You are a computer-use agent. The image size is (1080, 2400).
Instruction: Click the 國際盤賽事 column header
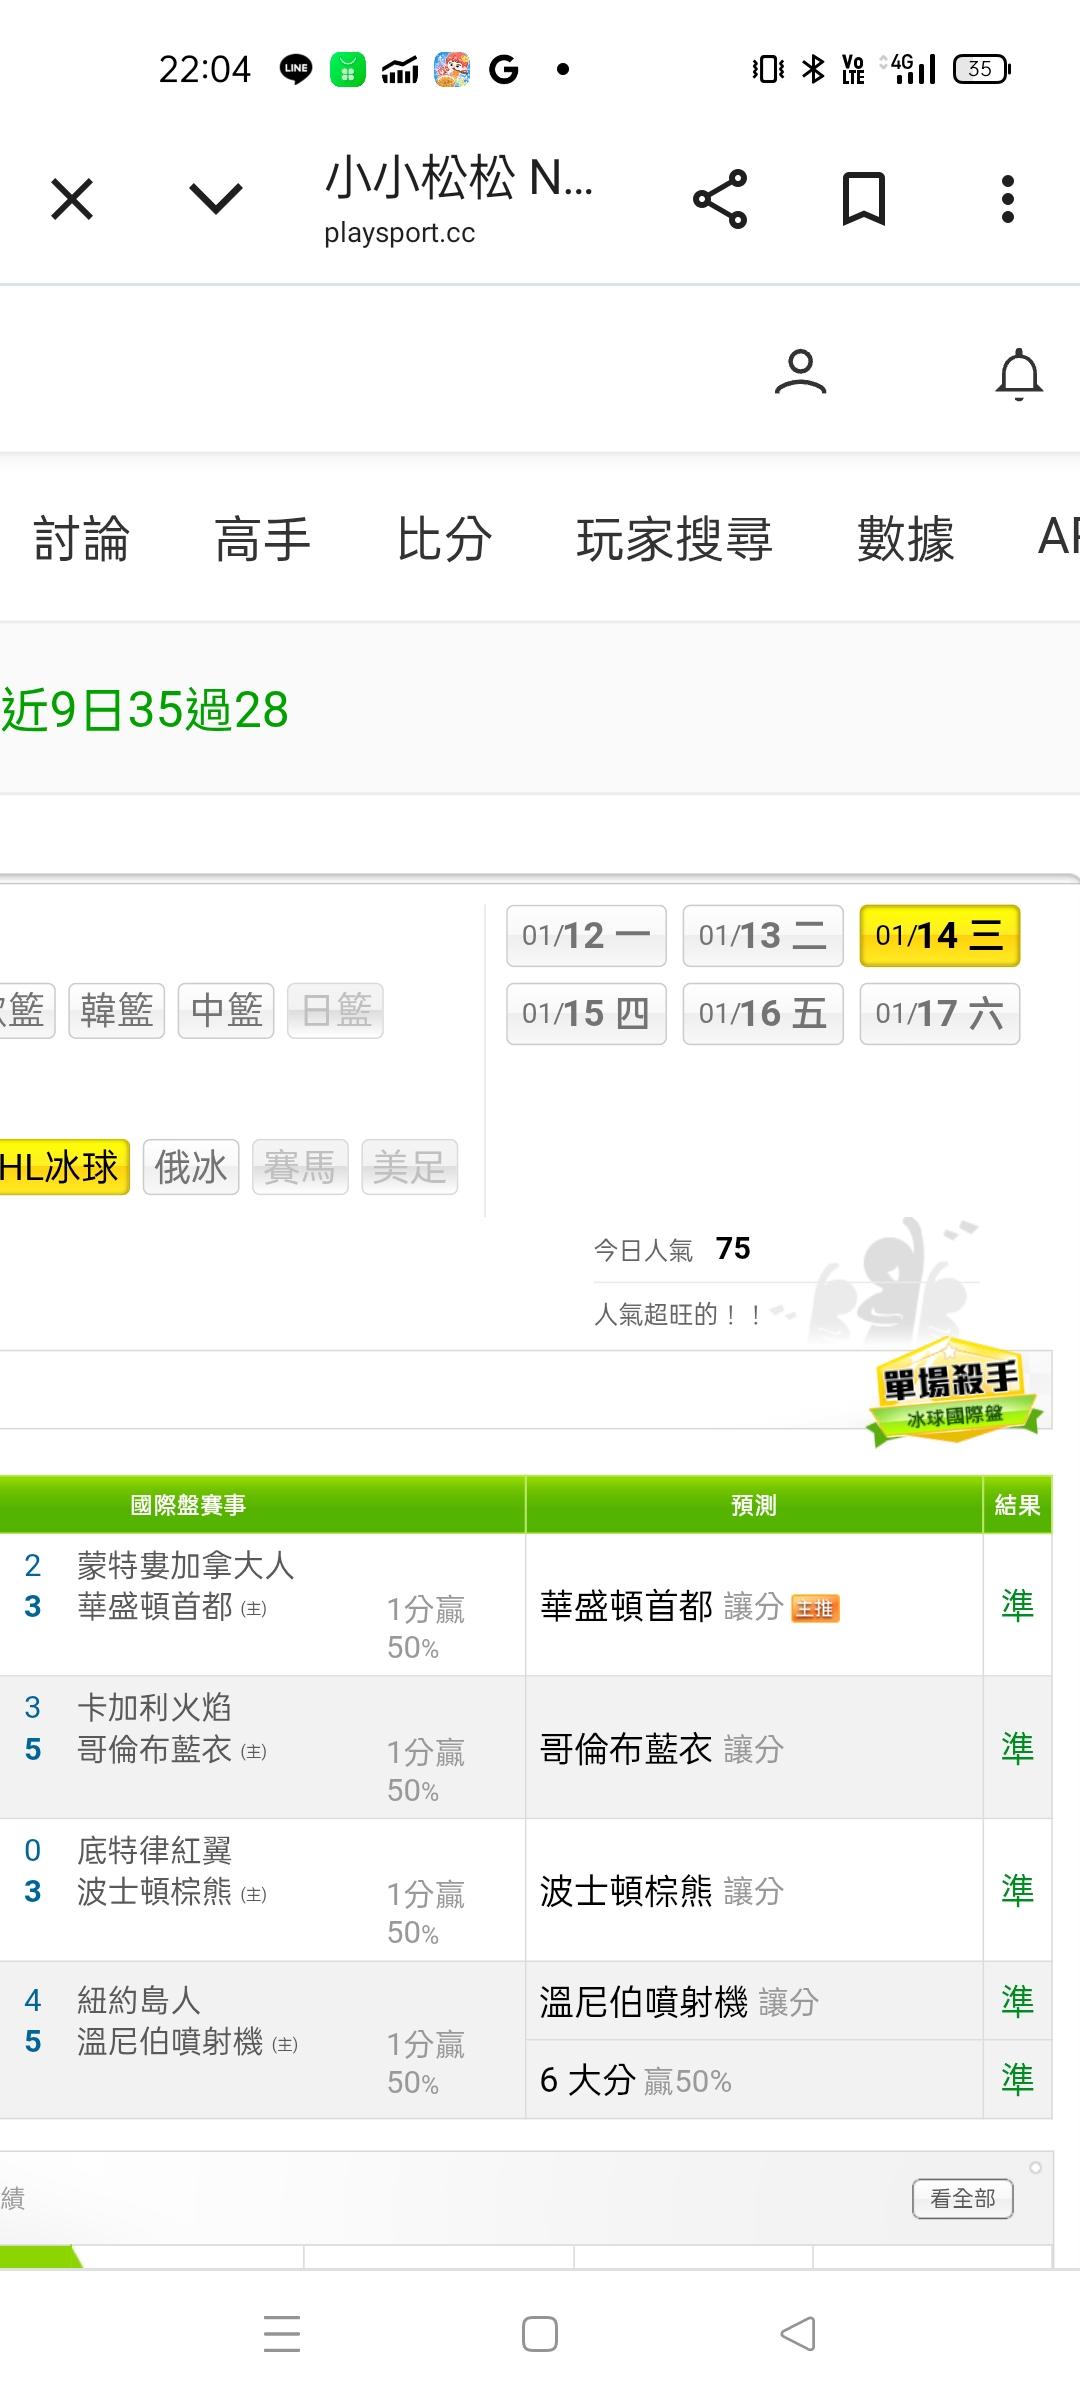coord(188,1505)
